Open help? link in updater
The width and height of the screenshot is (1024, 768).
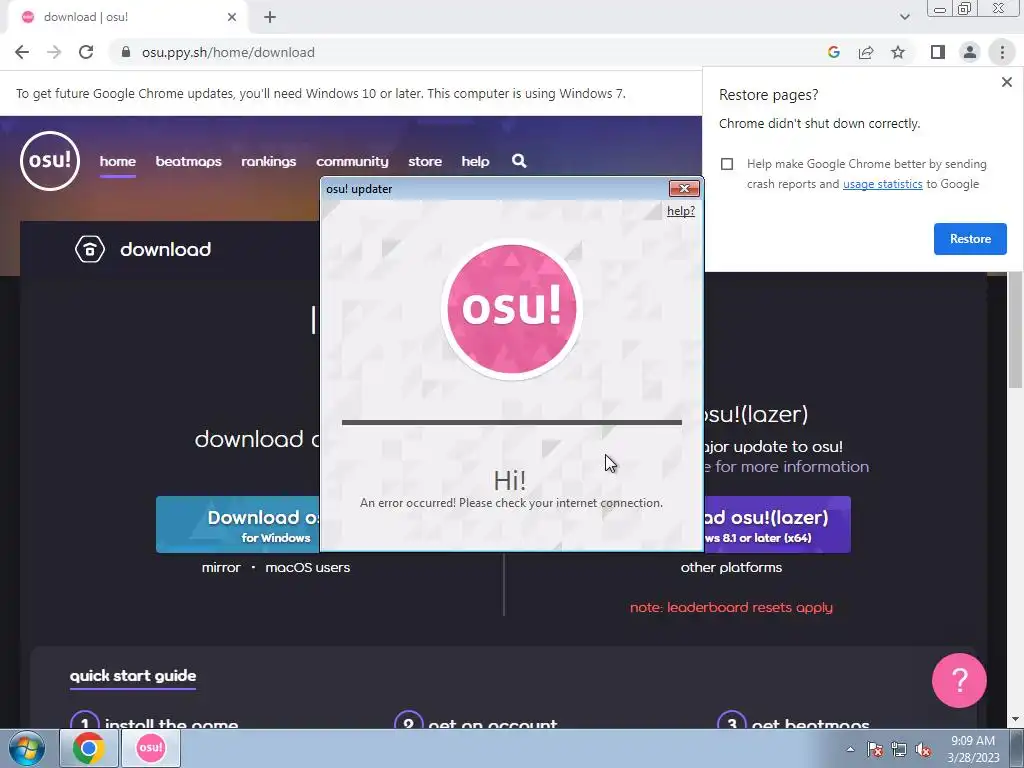tap(680, 211)
